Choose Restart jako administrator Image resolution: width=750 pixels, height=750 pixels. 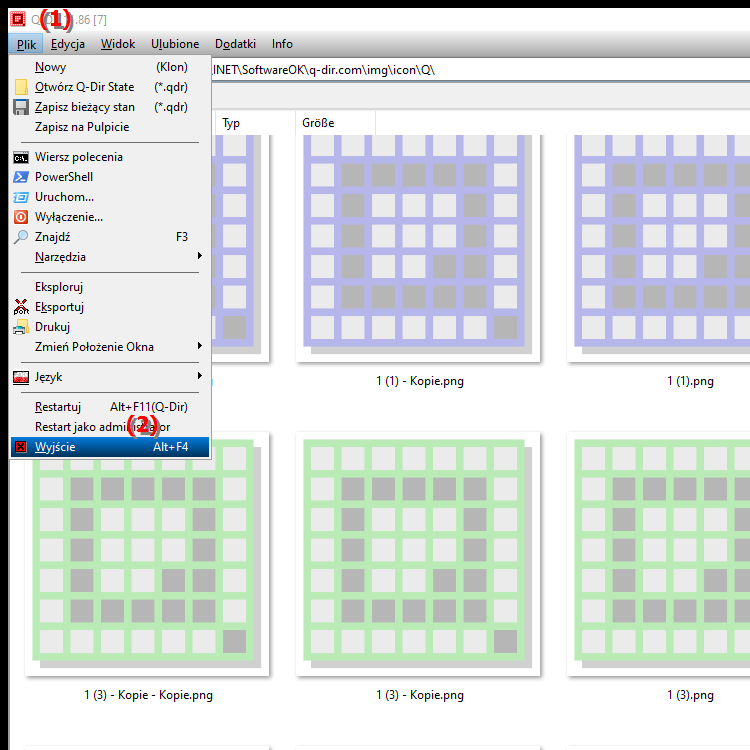pos(110,427)
